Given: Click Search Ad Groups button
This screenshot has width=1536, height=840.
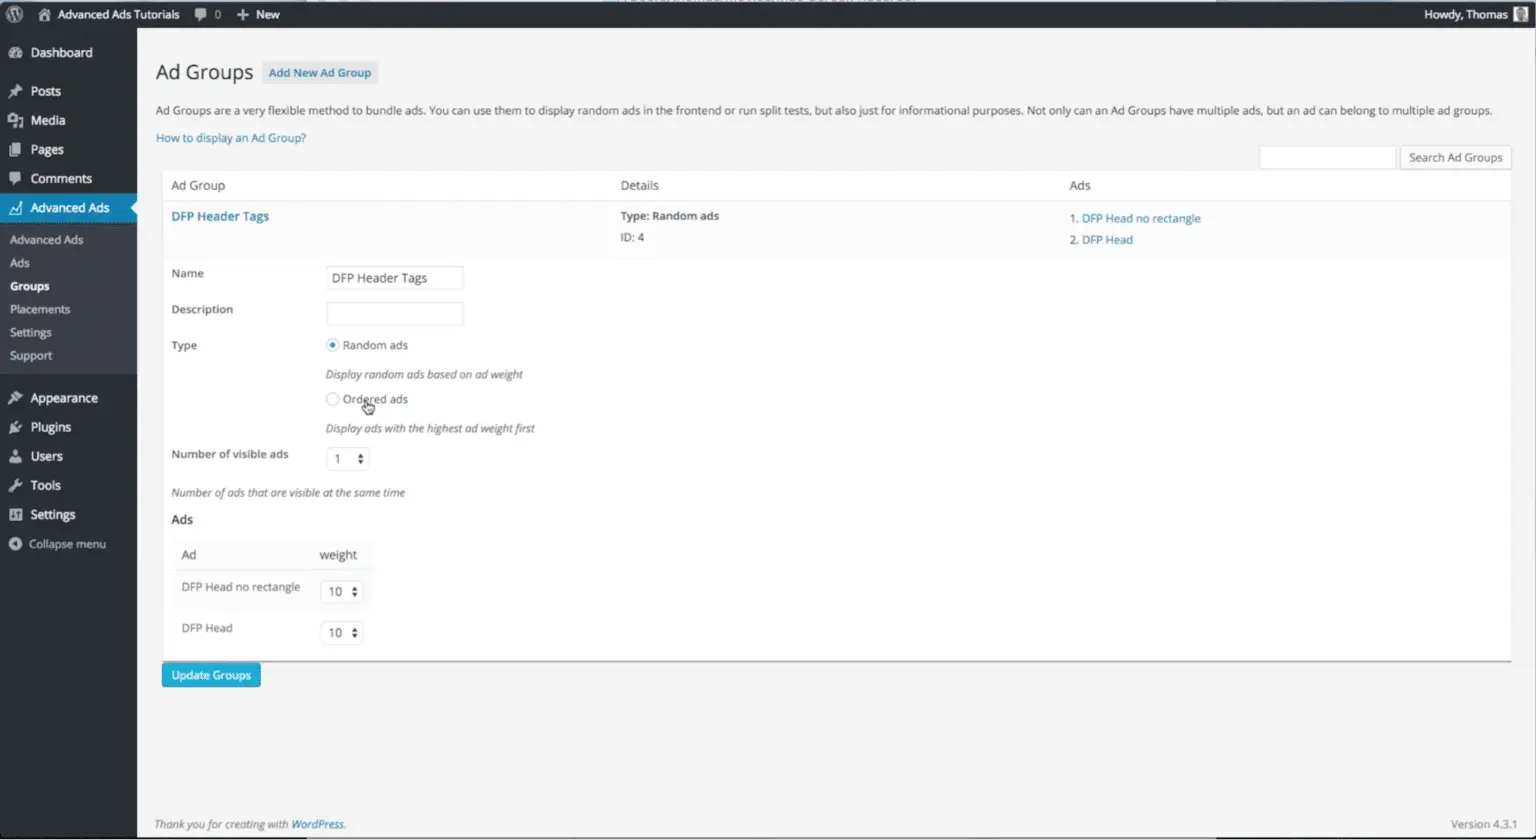Looking at the screenshot, I should pyautogui.click(x=1455, y=157).
